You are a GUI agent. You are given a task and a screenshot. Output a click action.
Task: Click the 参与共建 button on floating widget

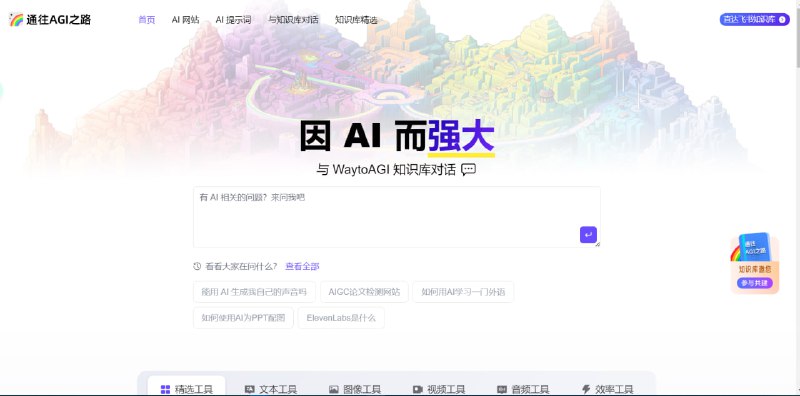point(755,283)
